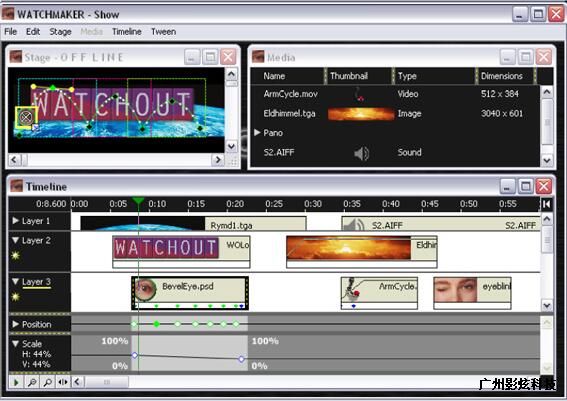567x401 pixels.
Task: Open the Tween menu
Action: tap(163, 32)
